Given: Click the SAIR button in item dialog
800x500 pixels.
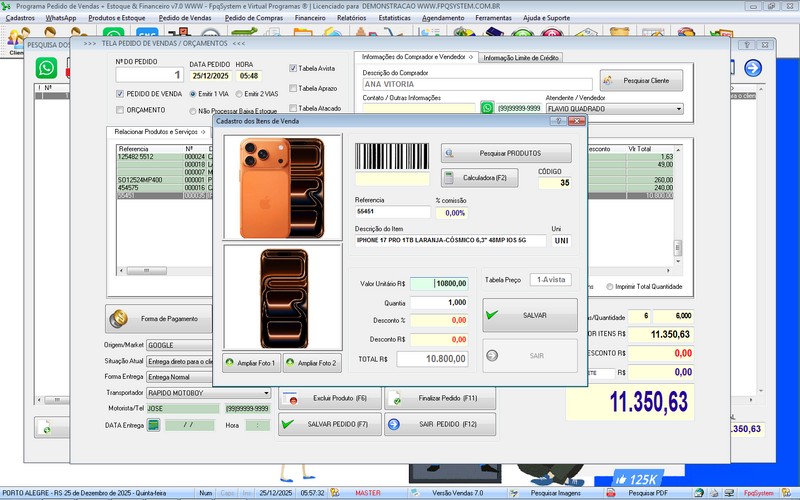Looking at the screenshot, I should click(x=530, y=356).
